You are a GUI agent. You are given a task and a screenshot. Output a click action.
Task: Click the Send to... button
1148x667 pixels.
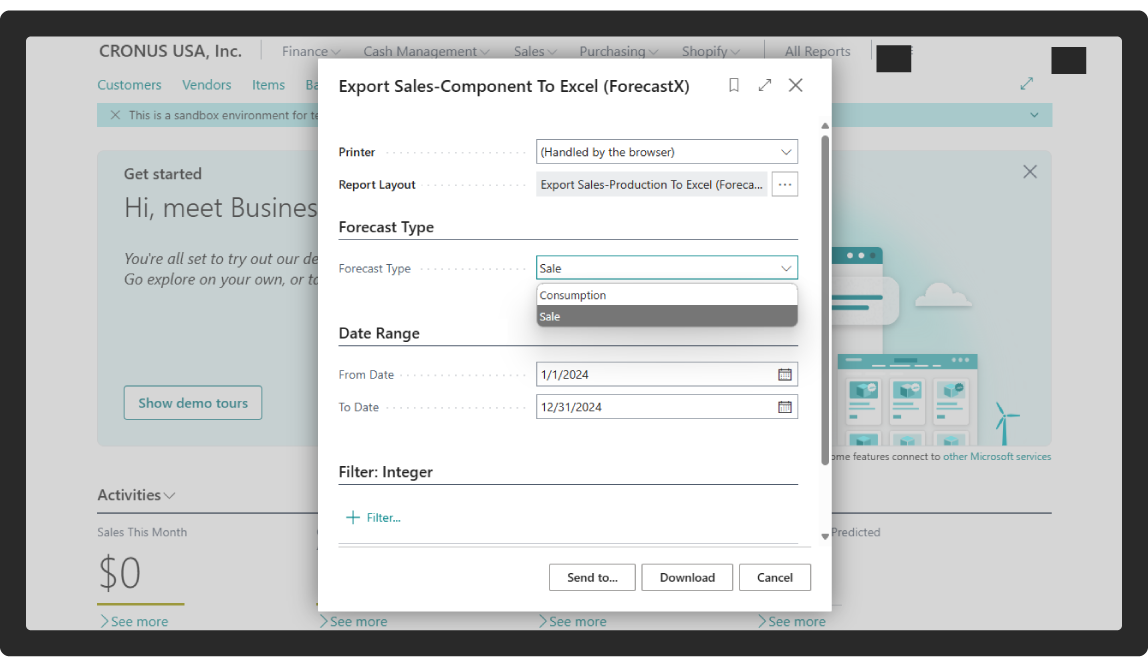point(592,577)
